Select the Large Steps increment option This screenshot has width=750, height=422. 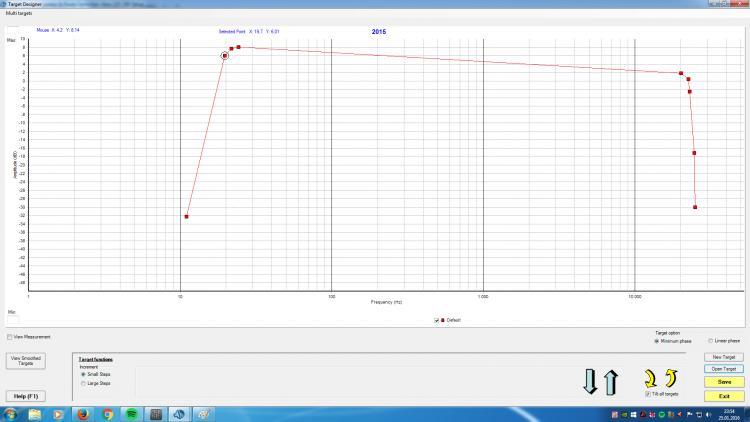pyautogui.click(x=83, y=383)
